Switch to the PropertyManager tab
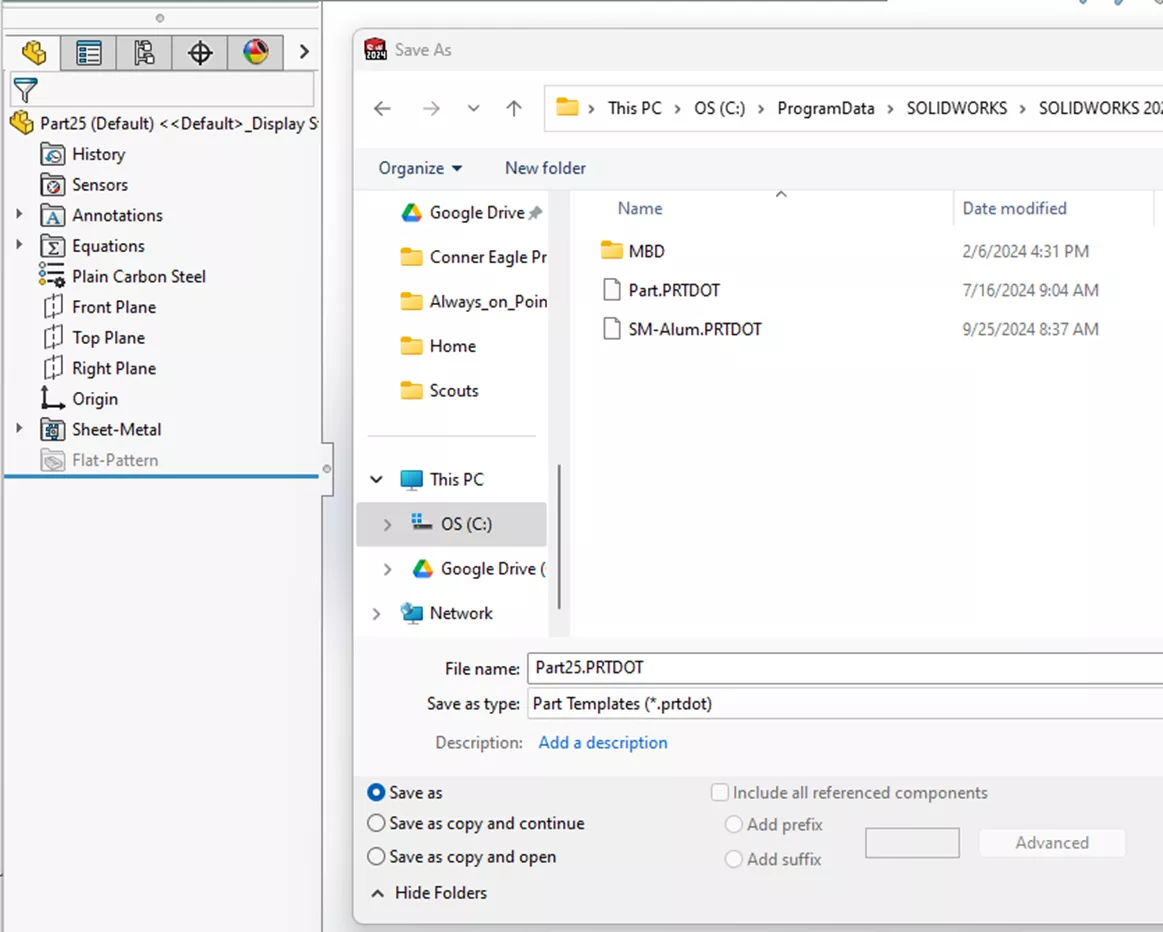The height and width of the screenshot is (932, 1163). tap(88, 53)
